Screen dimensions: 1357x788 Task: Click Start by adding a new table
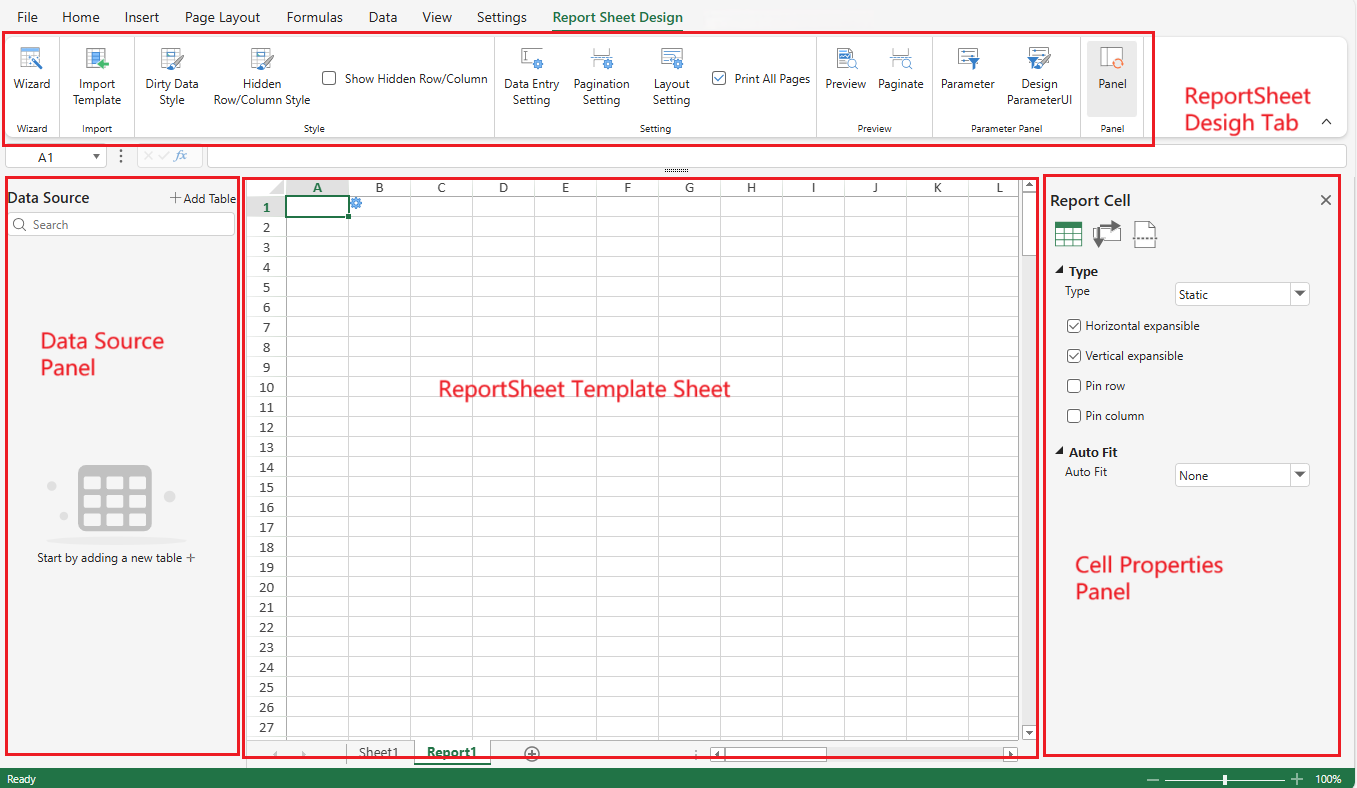point(116,558)
